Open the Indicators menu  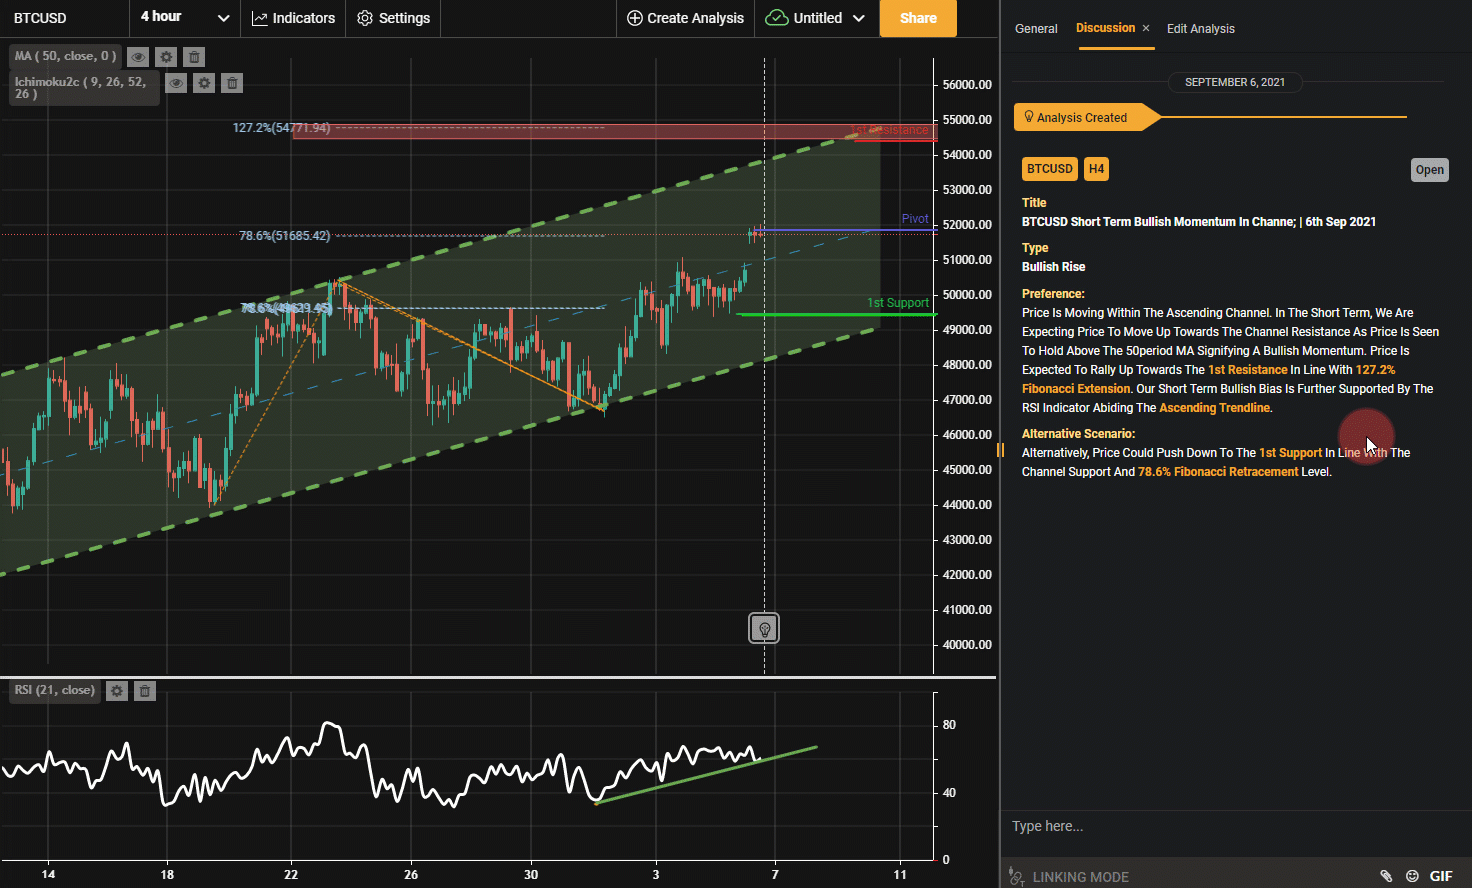(x=293, y=18)
